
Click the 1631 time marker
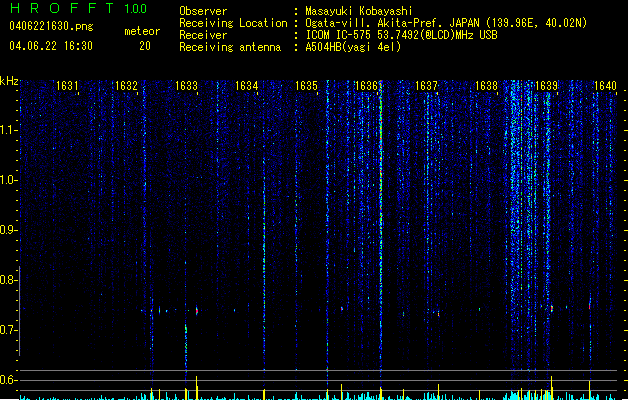[67, 86]
